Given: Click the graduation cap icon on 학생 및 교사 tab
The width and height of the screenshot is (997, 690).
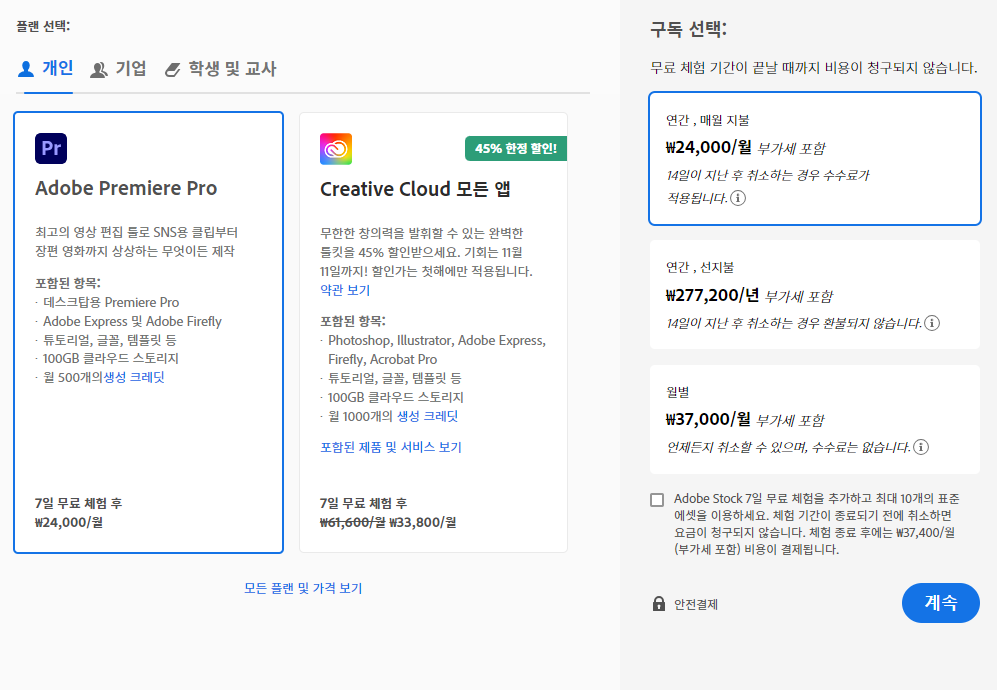Looking at the screenshot, I should pos(172,70).
